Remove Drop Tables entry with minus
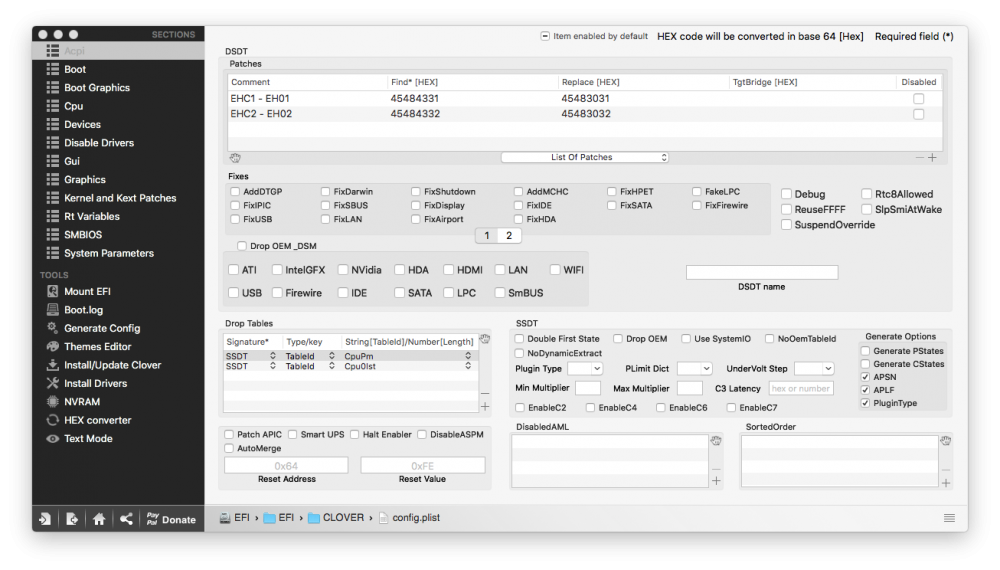Image resolution: width=1000 pixels, height=570 pixels. coord(485,393)
